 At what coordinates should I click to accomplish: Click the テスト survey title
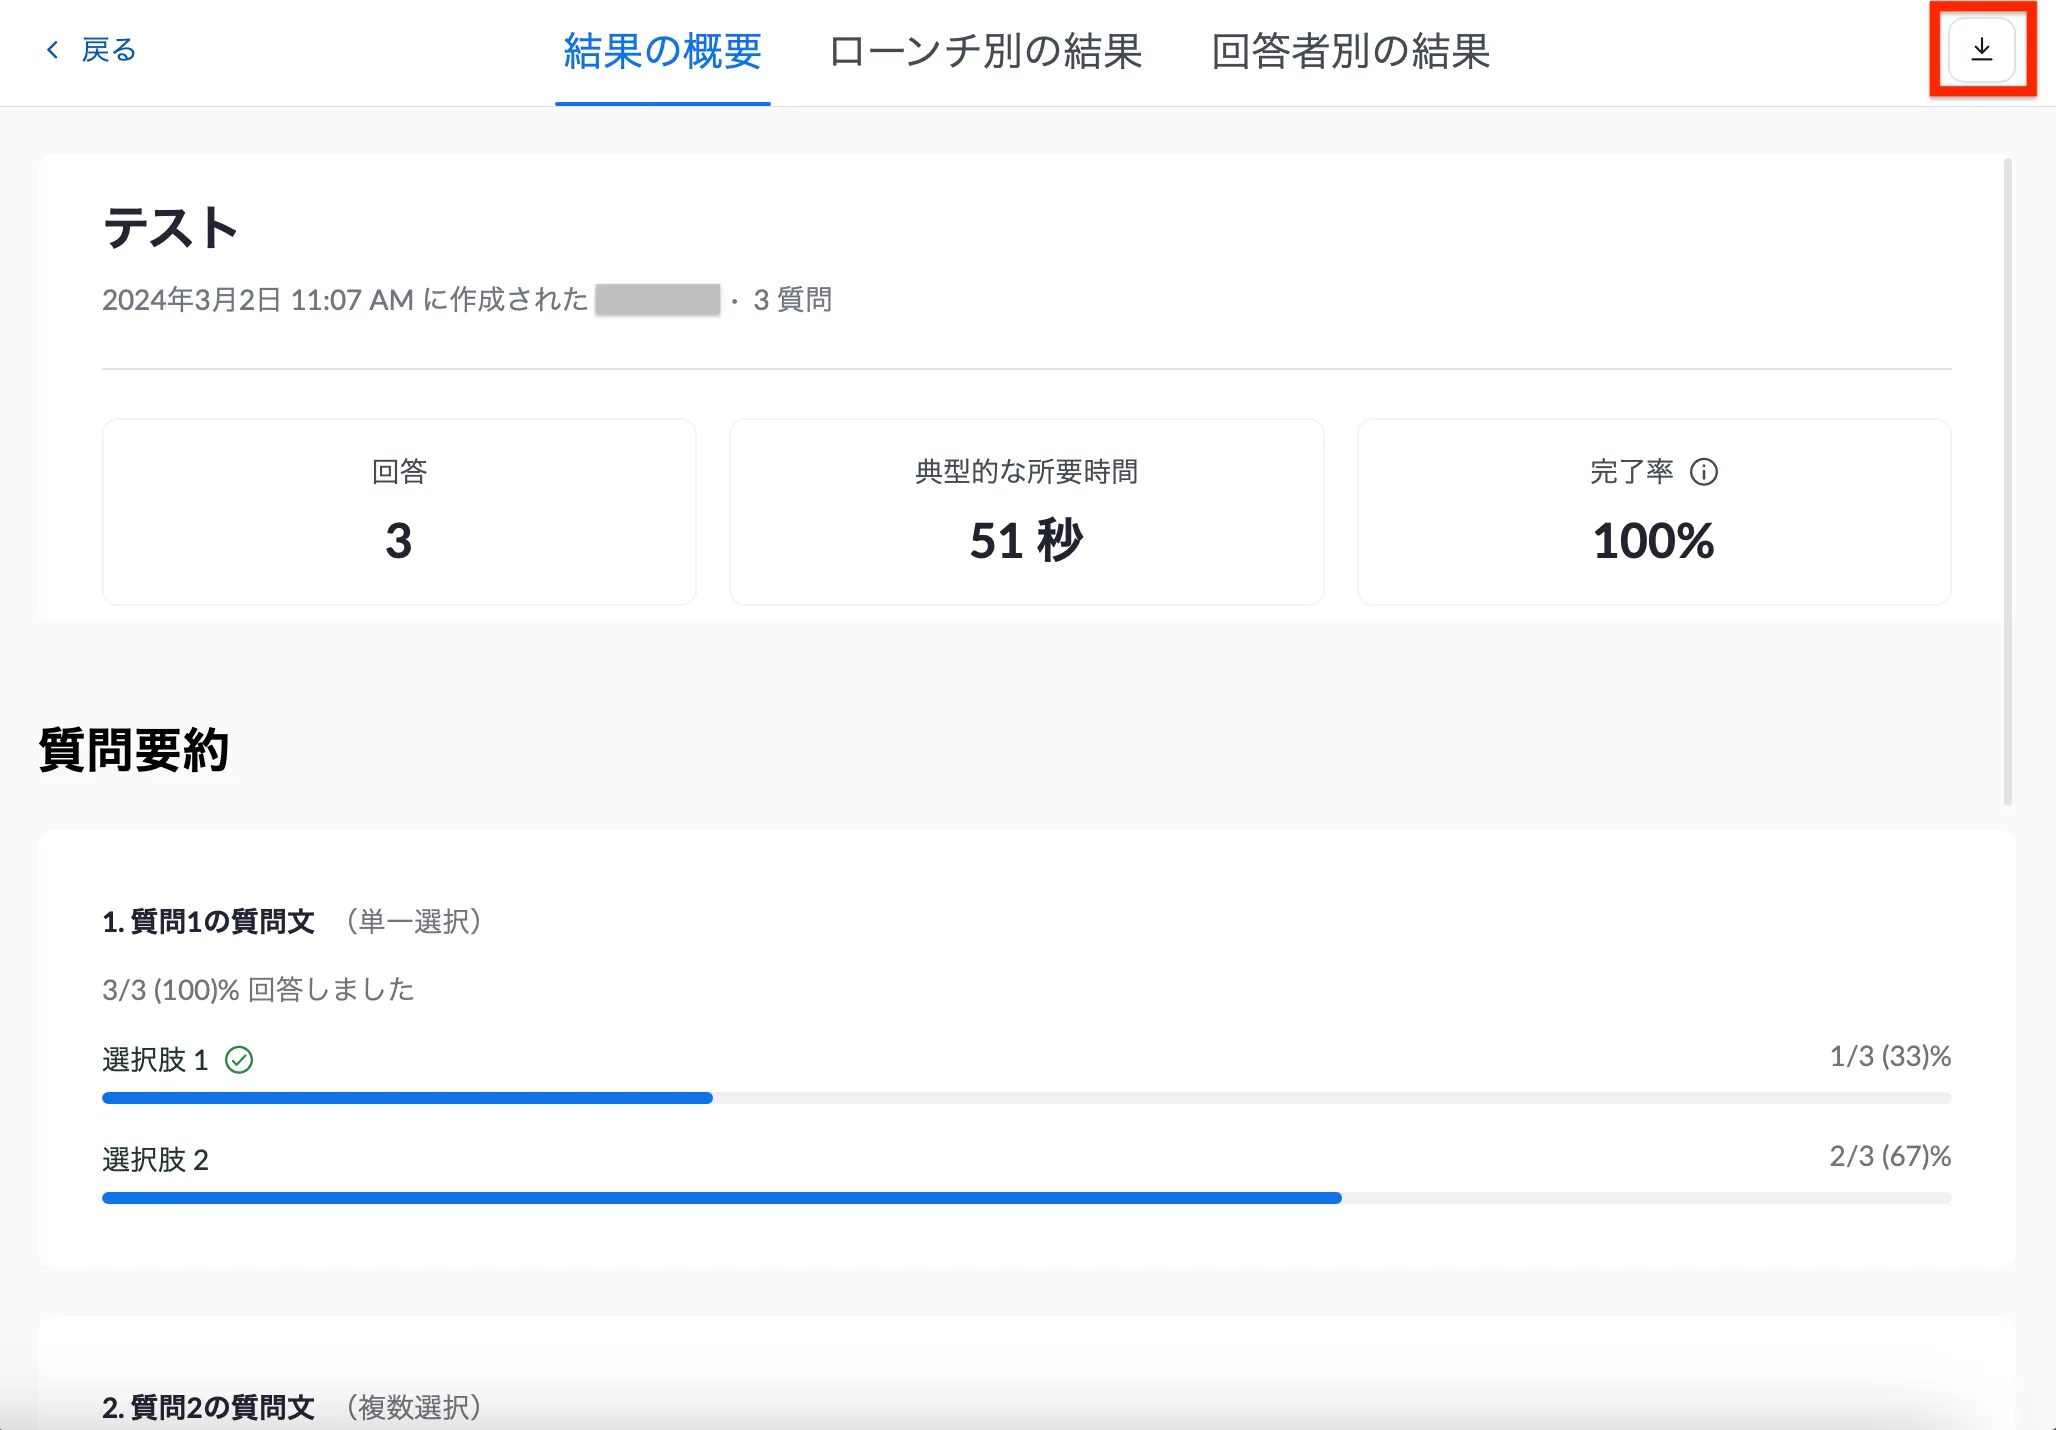click(x=170, y=227)
